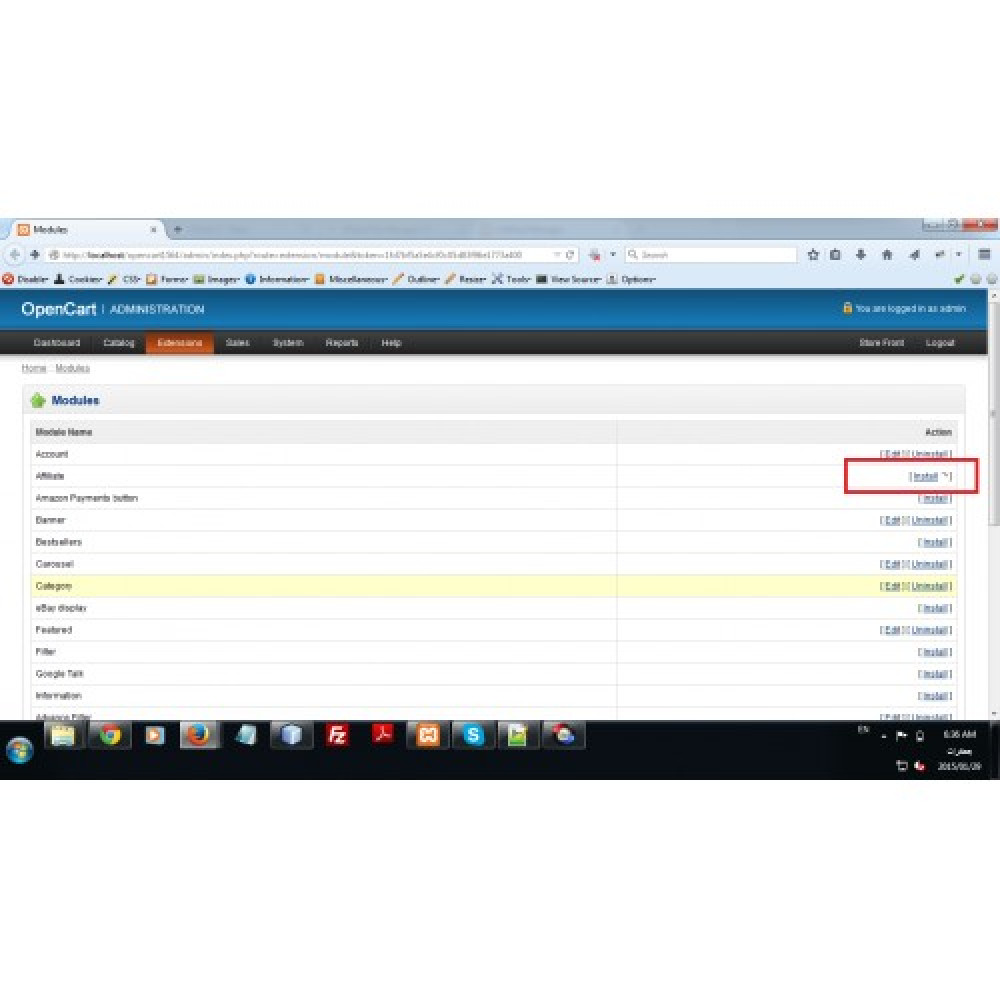Screen dimensions: 1000x1000
Task: Open the Miscellaneous dropdown
Action: tap(351, 279)
